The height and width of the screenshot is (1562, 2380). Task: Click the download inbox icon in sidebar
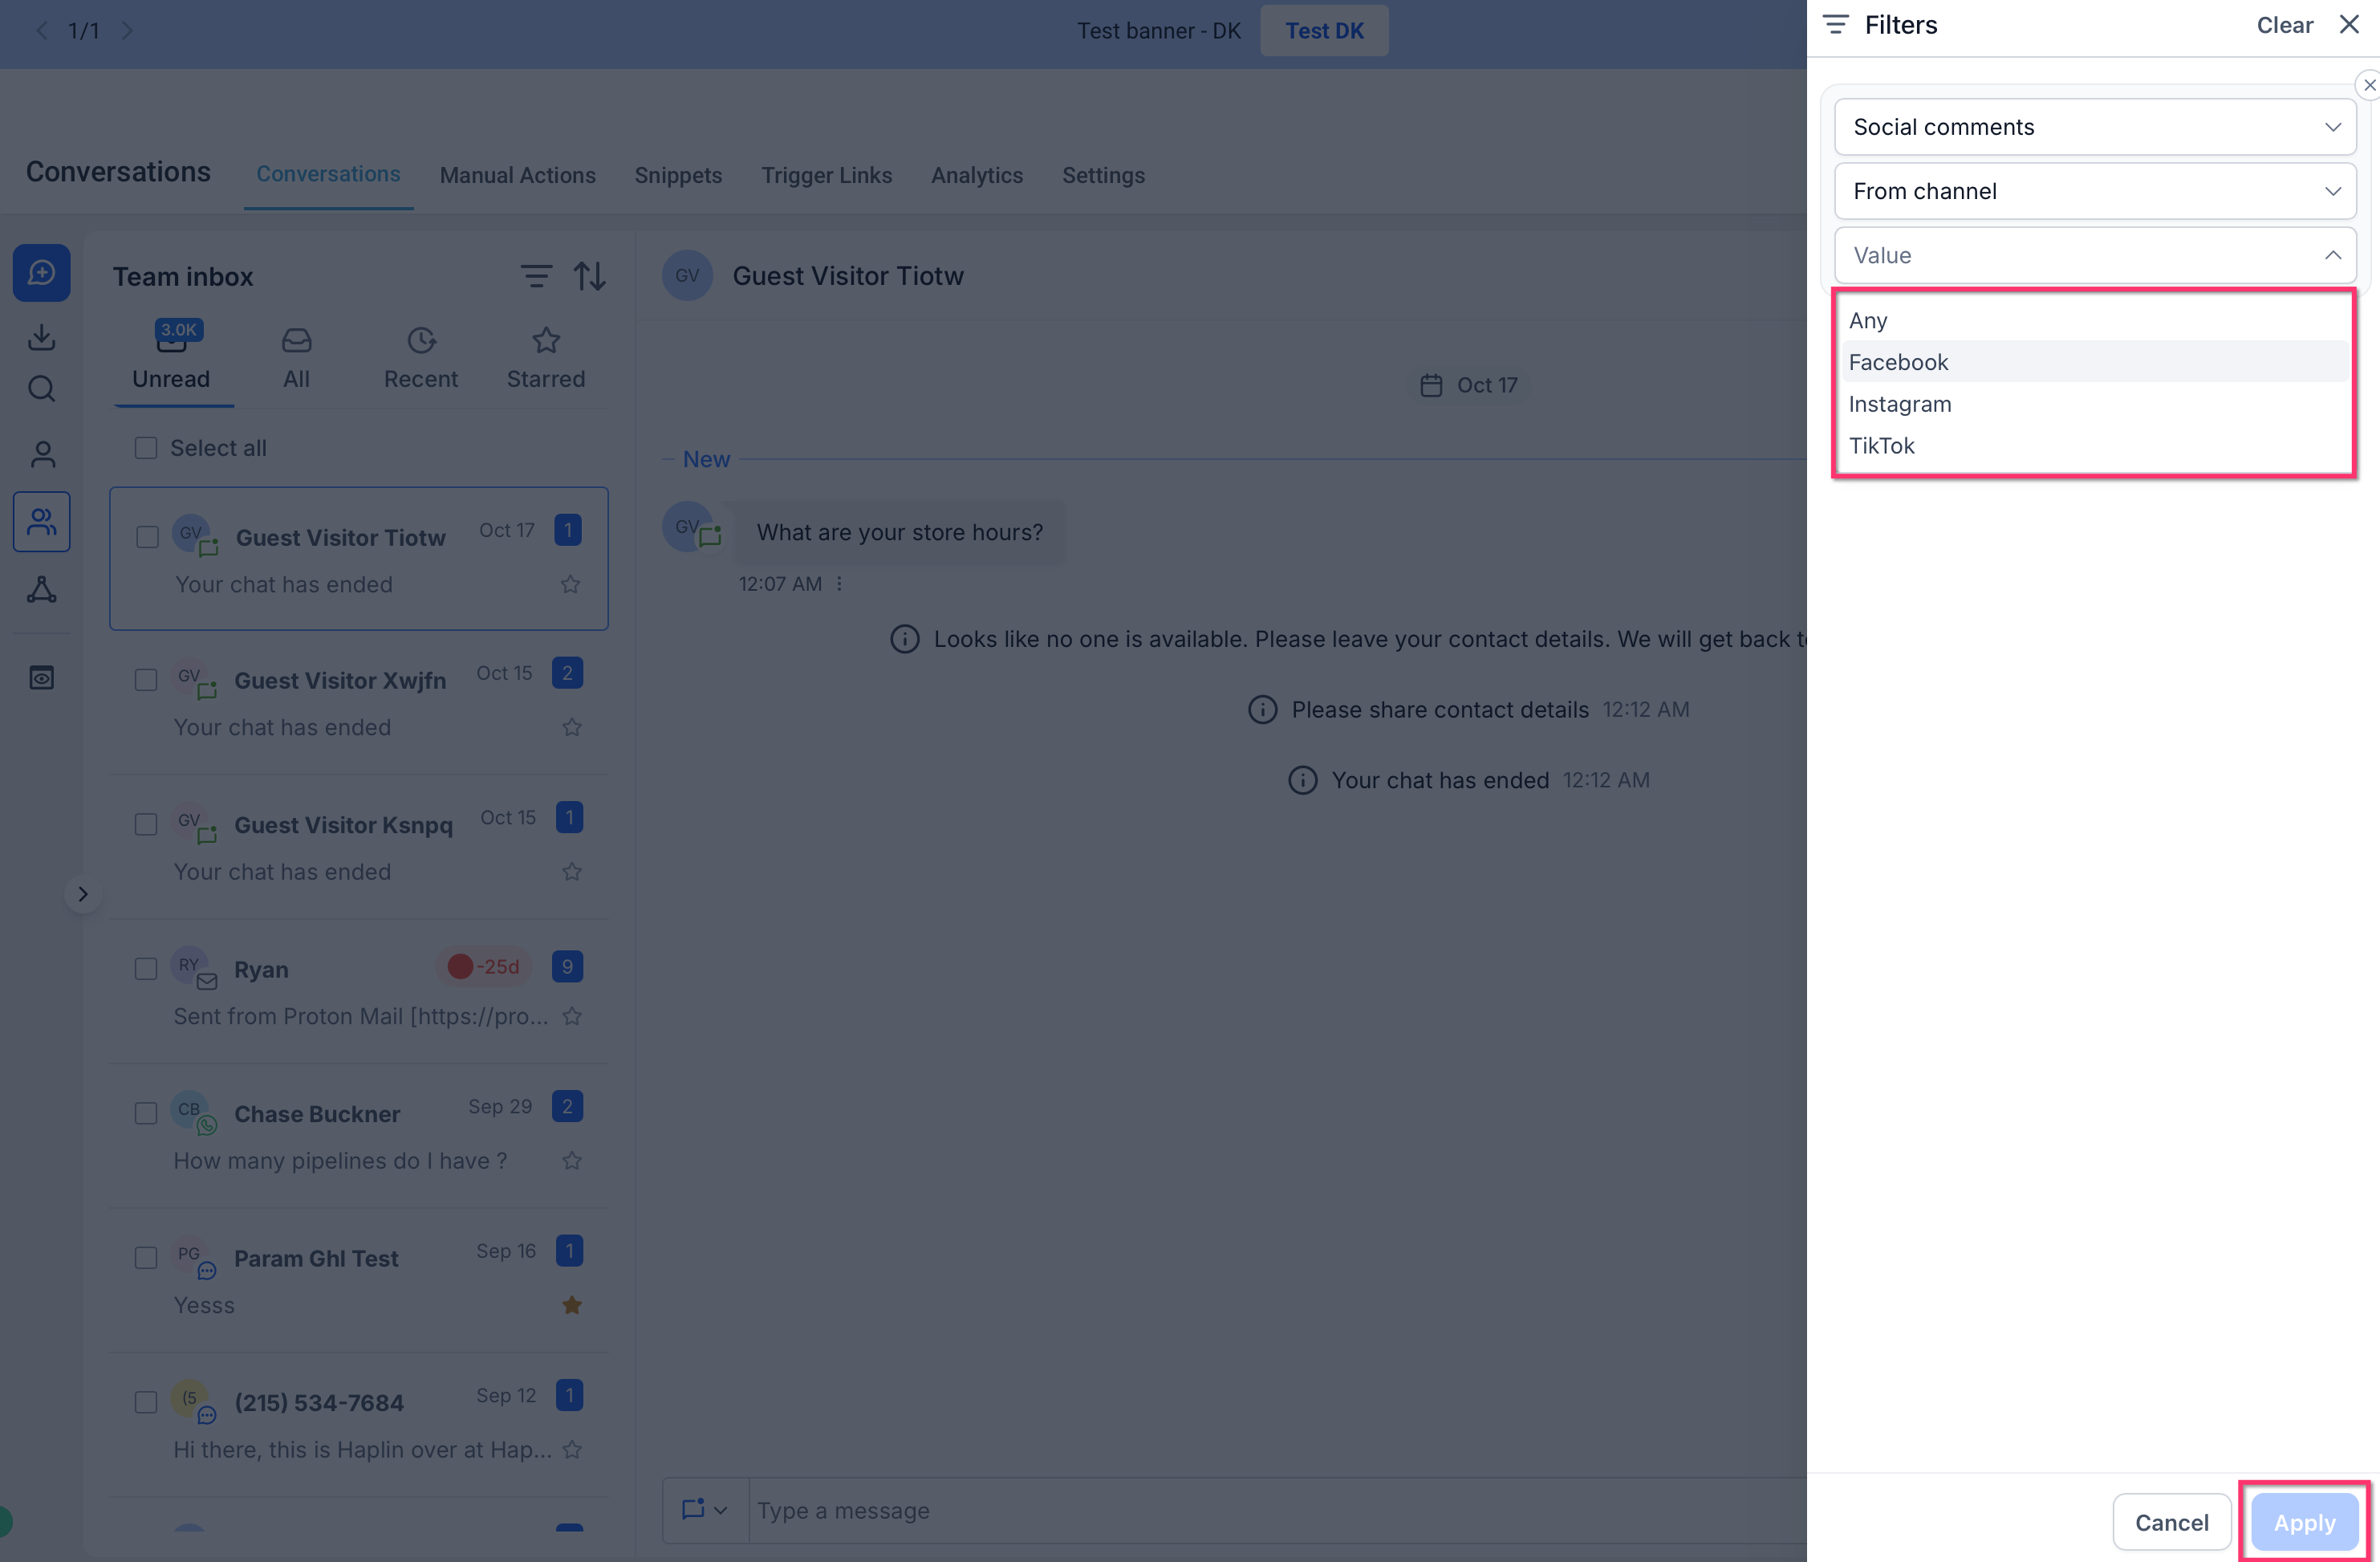click(41, 337)
